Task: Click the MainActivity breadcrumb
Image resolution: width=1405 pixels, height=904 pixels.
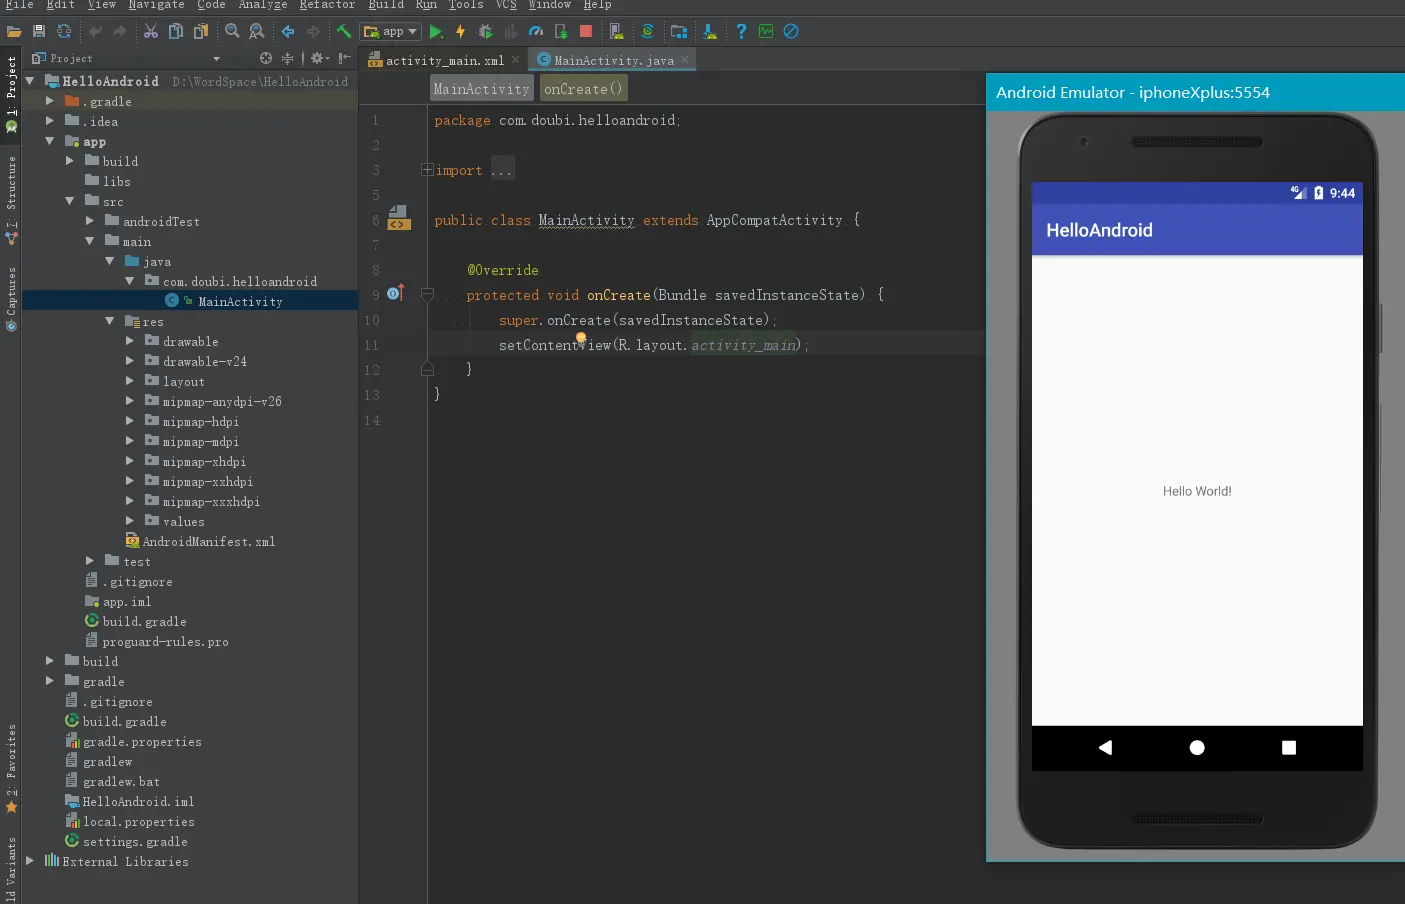Action: pos(481,89)
